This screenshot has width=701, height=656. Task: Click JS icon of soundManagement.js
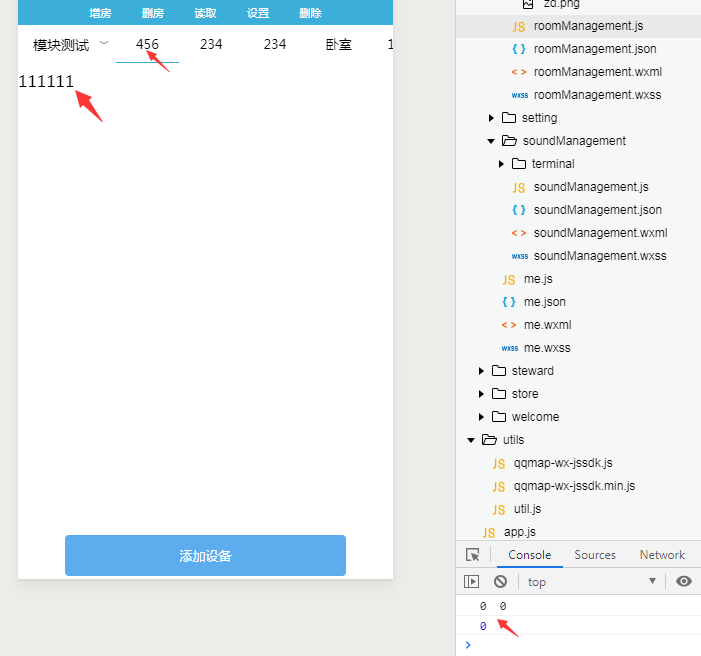(x=519, y=187)
